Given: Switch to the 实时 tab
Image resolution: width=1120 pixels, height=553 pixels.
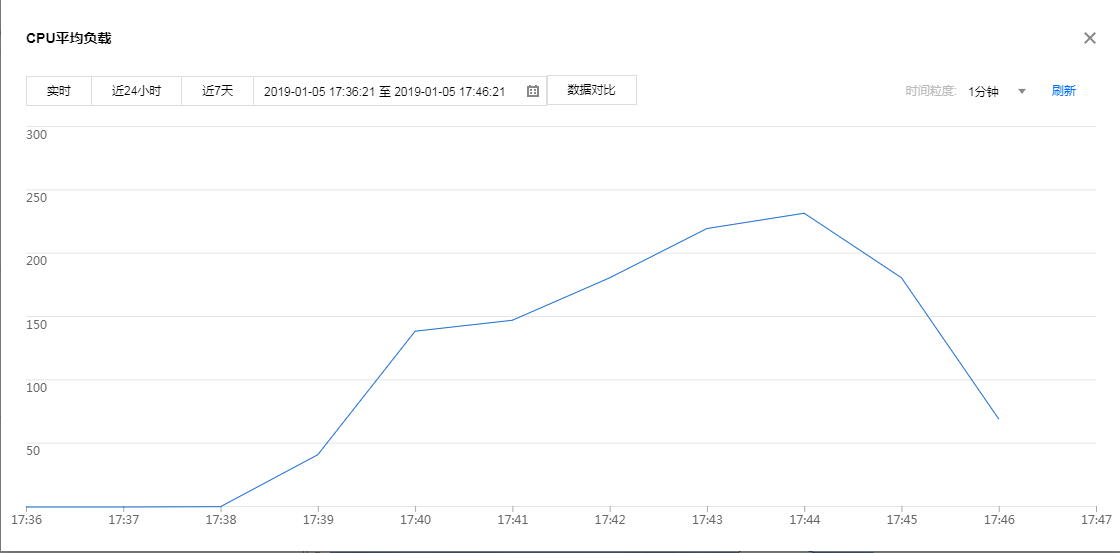Looking at the screenshot, I should tap(59, 91).
